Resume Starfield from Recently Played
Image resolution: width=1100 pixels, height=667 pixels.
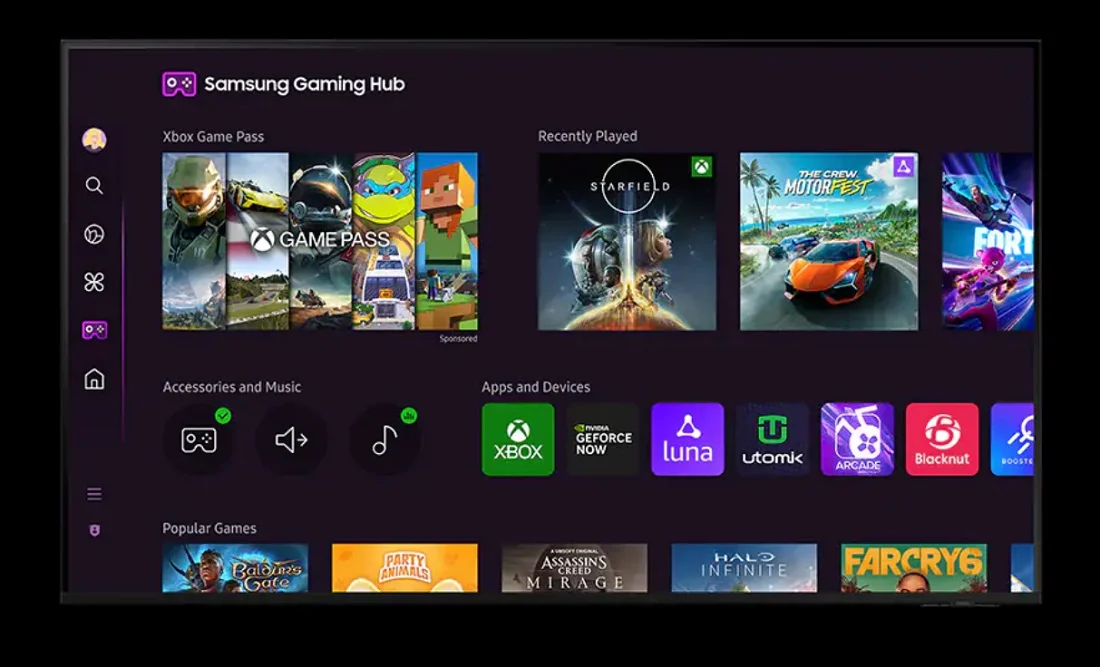click(627, 241)
